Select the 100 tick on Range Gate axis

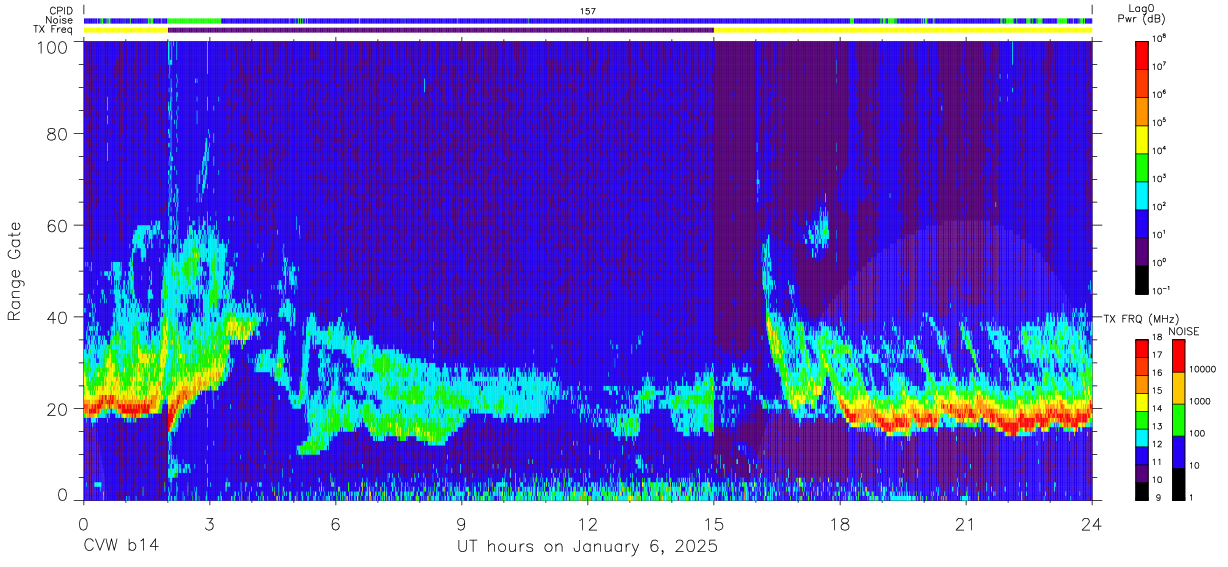click(54, 47)
